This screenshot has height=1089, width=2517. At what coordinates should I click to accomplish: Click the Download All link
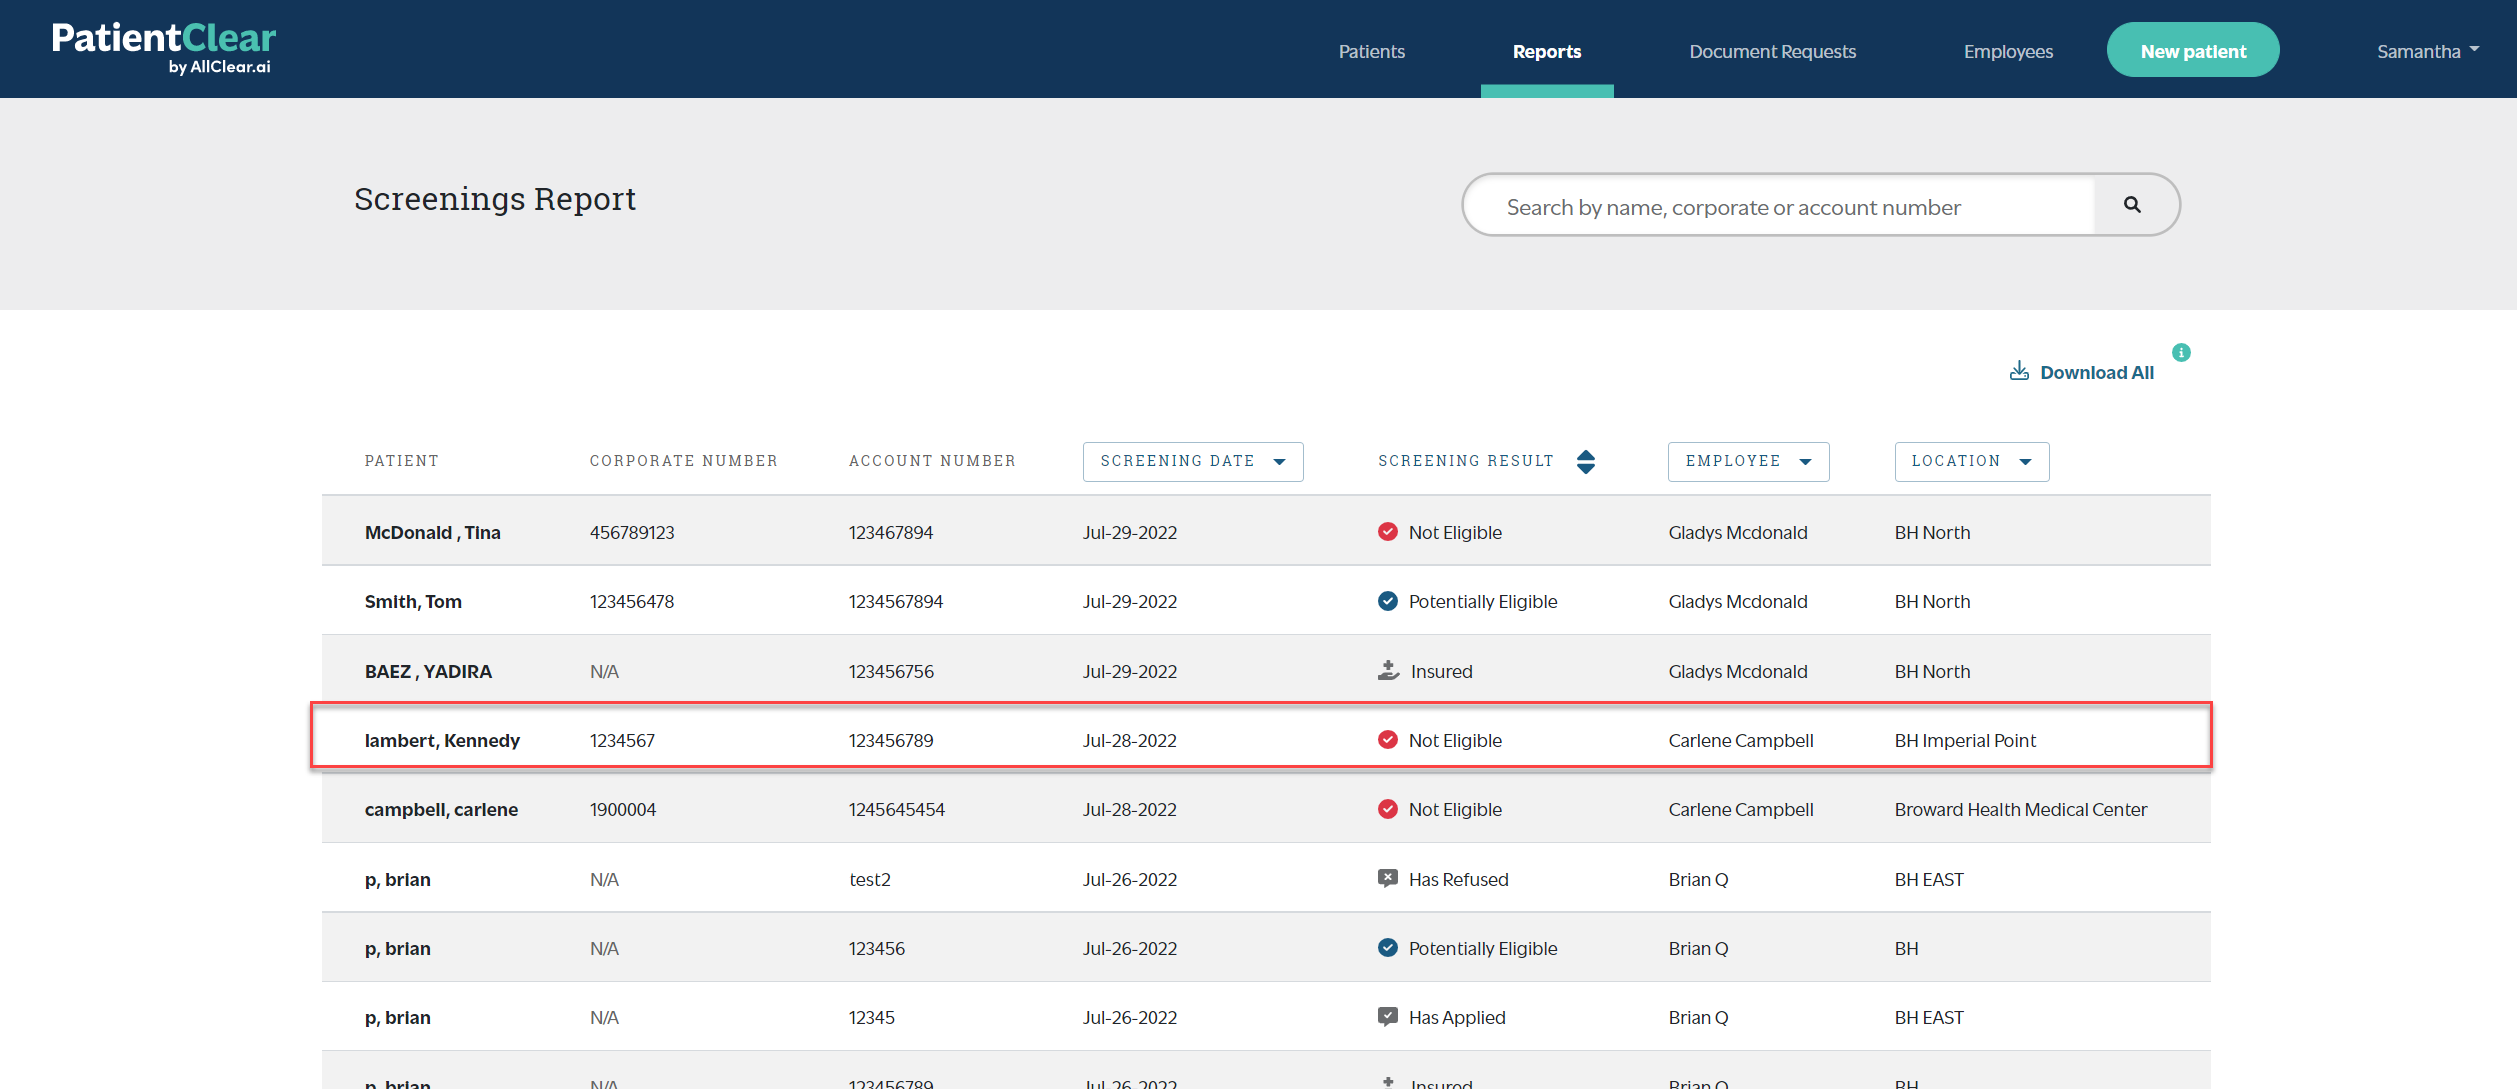click(x=2096, y=372)
